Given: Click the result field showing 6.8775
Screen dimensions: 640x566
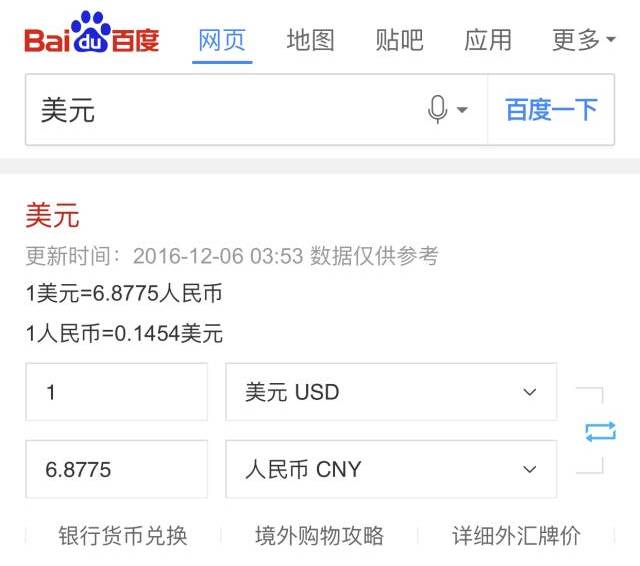Looking at the screenshot, I should pyautogui.click(x=116, y=469).
